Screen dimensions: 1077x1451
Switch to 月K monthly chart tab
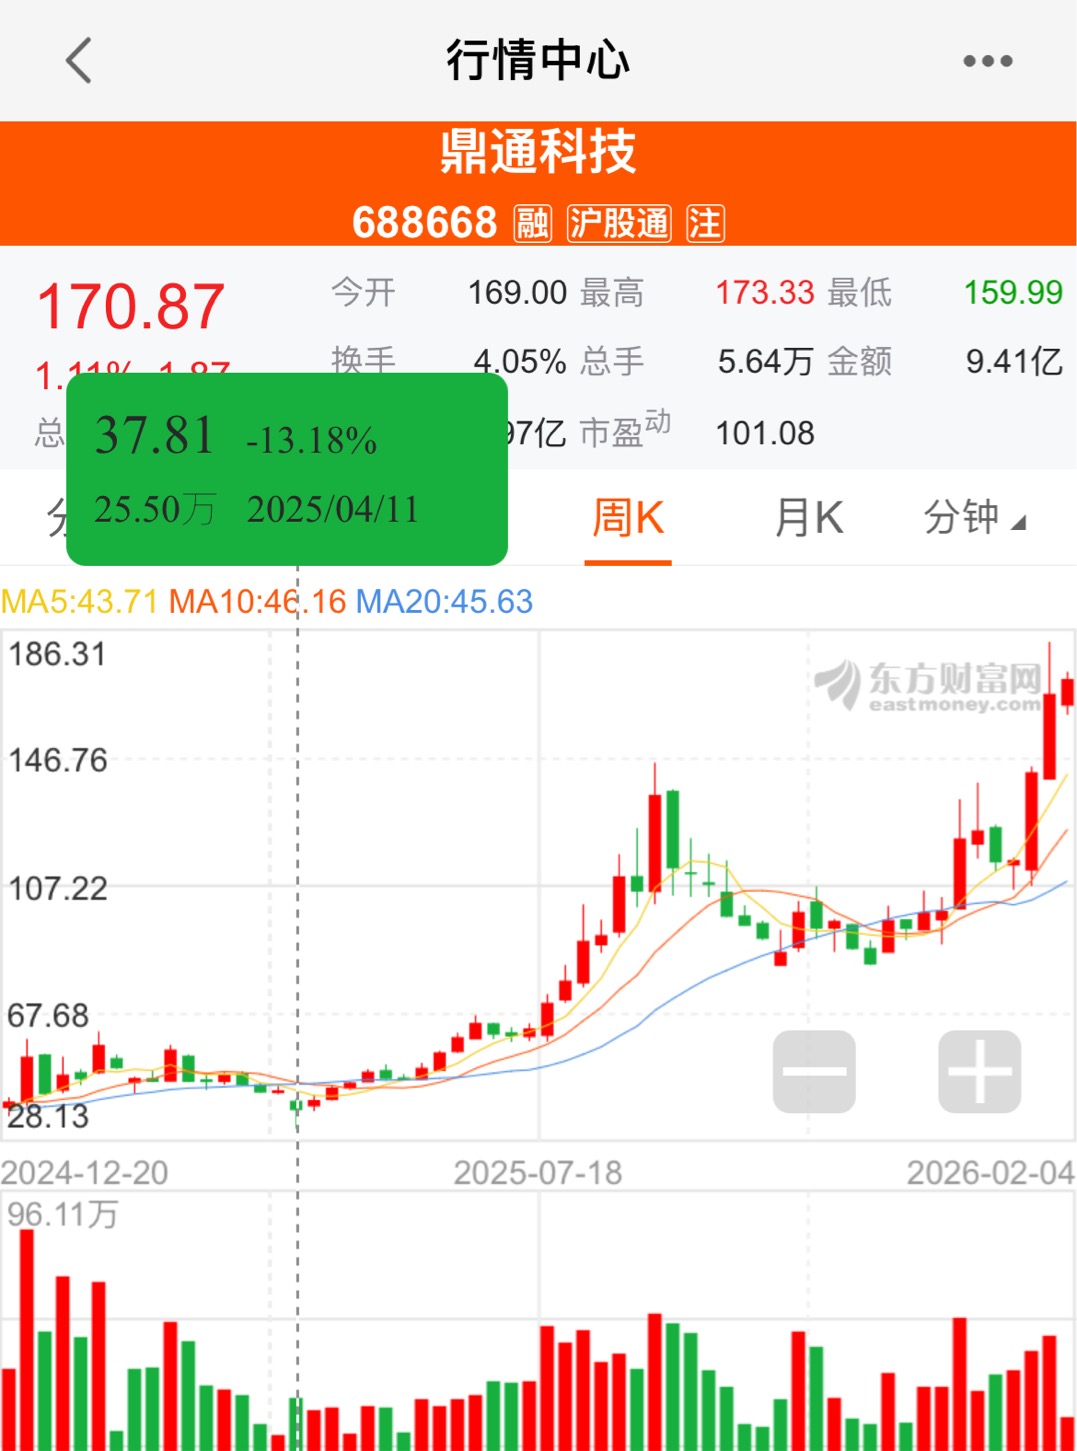click(x=809, y=518)
